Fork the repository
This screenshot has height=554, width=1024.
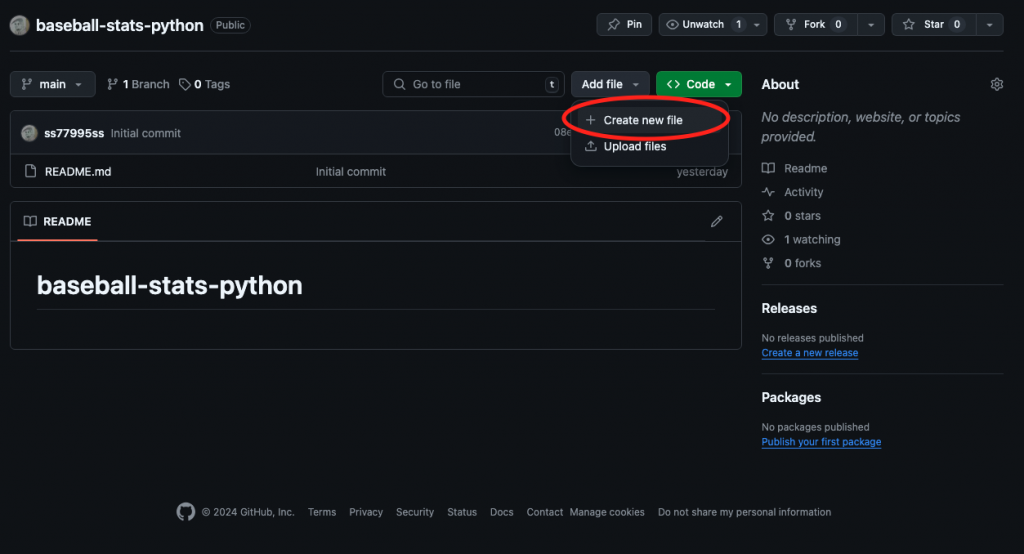tap(816, 24)
